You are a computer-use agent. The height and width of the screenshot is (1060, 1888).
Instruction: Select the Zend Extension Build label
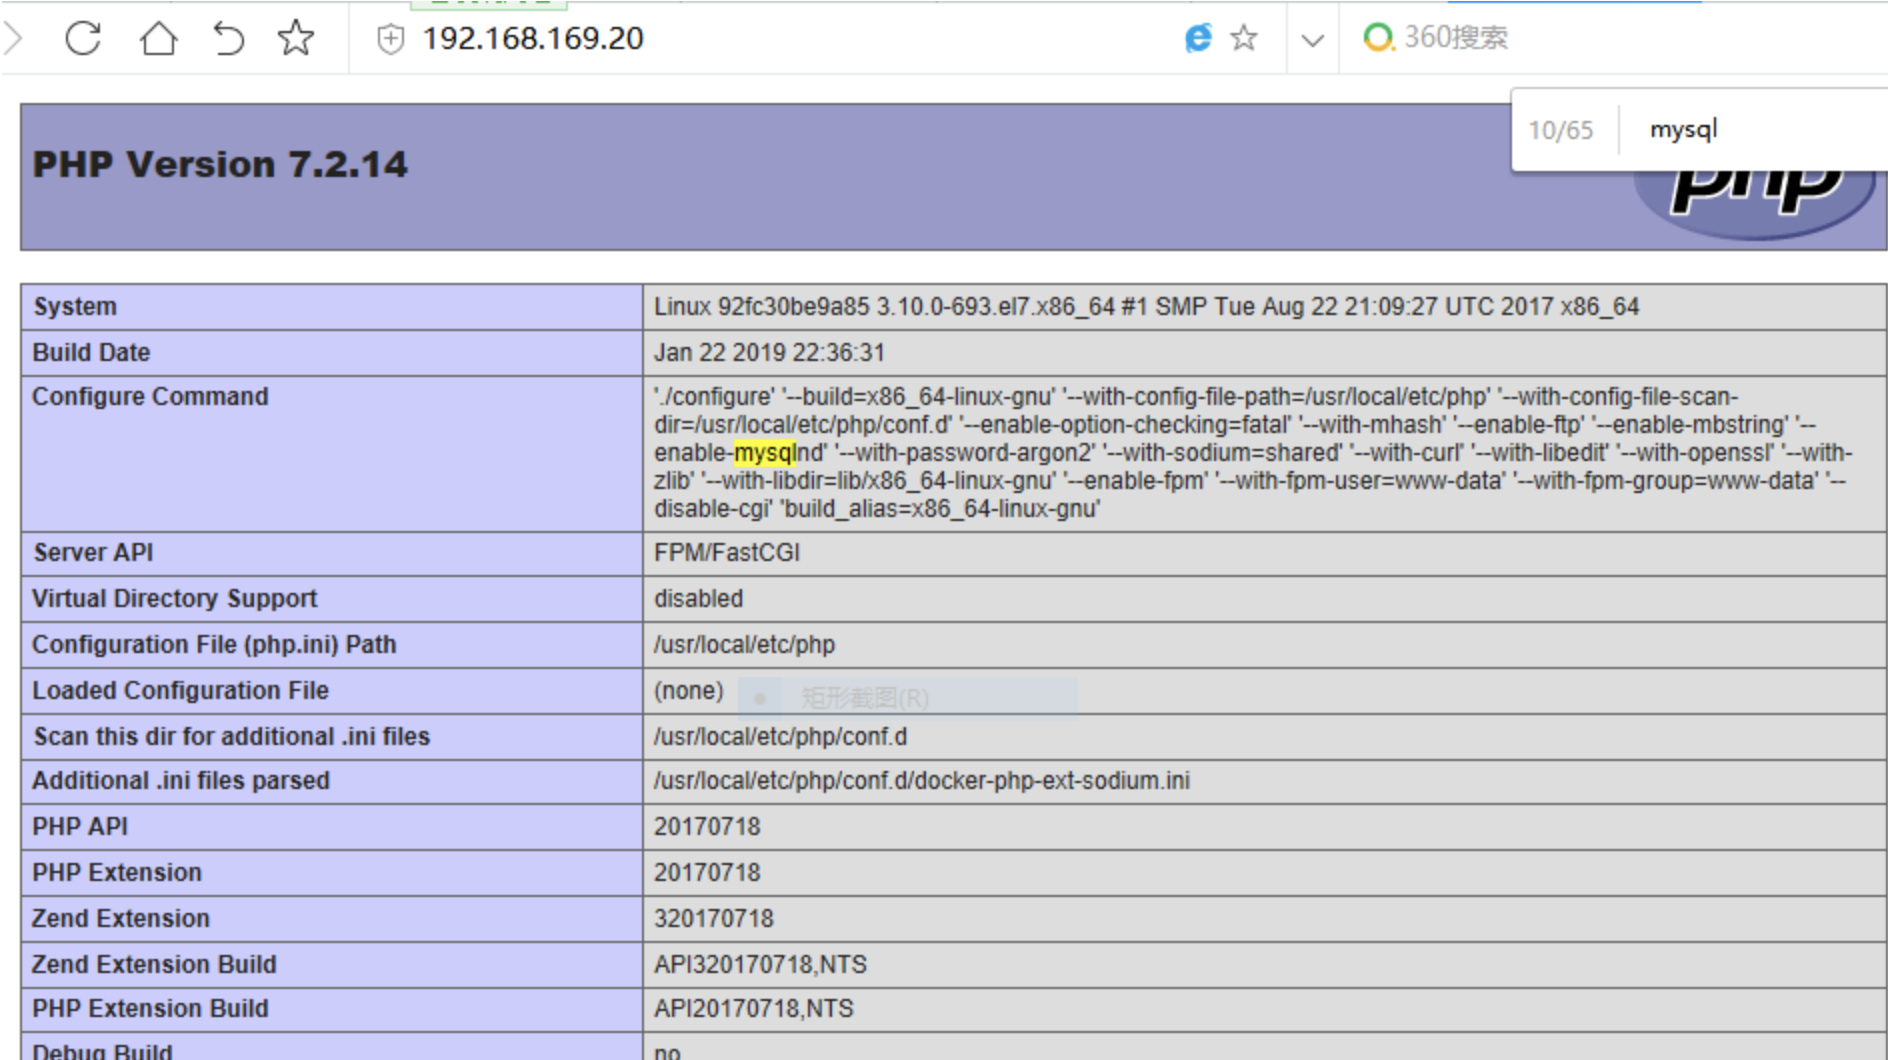(154, 965)
